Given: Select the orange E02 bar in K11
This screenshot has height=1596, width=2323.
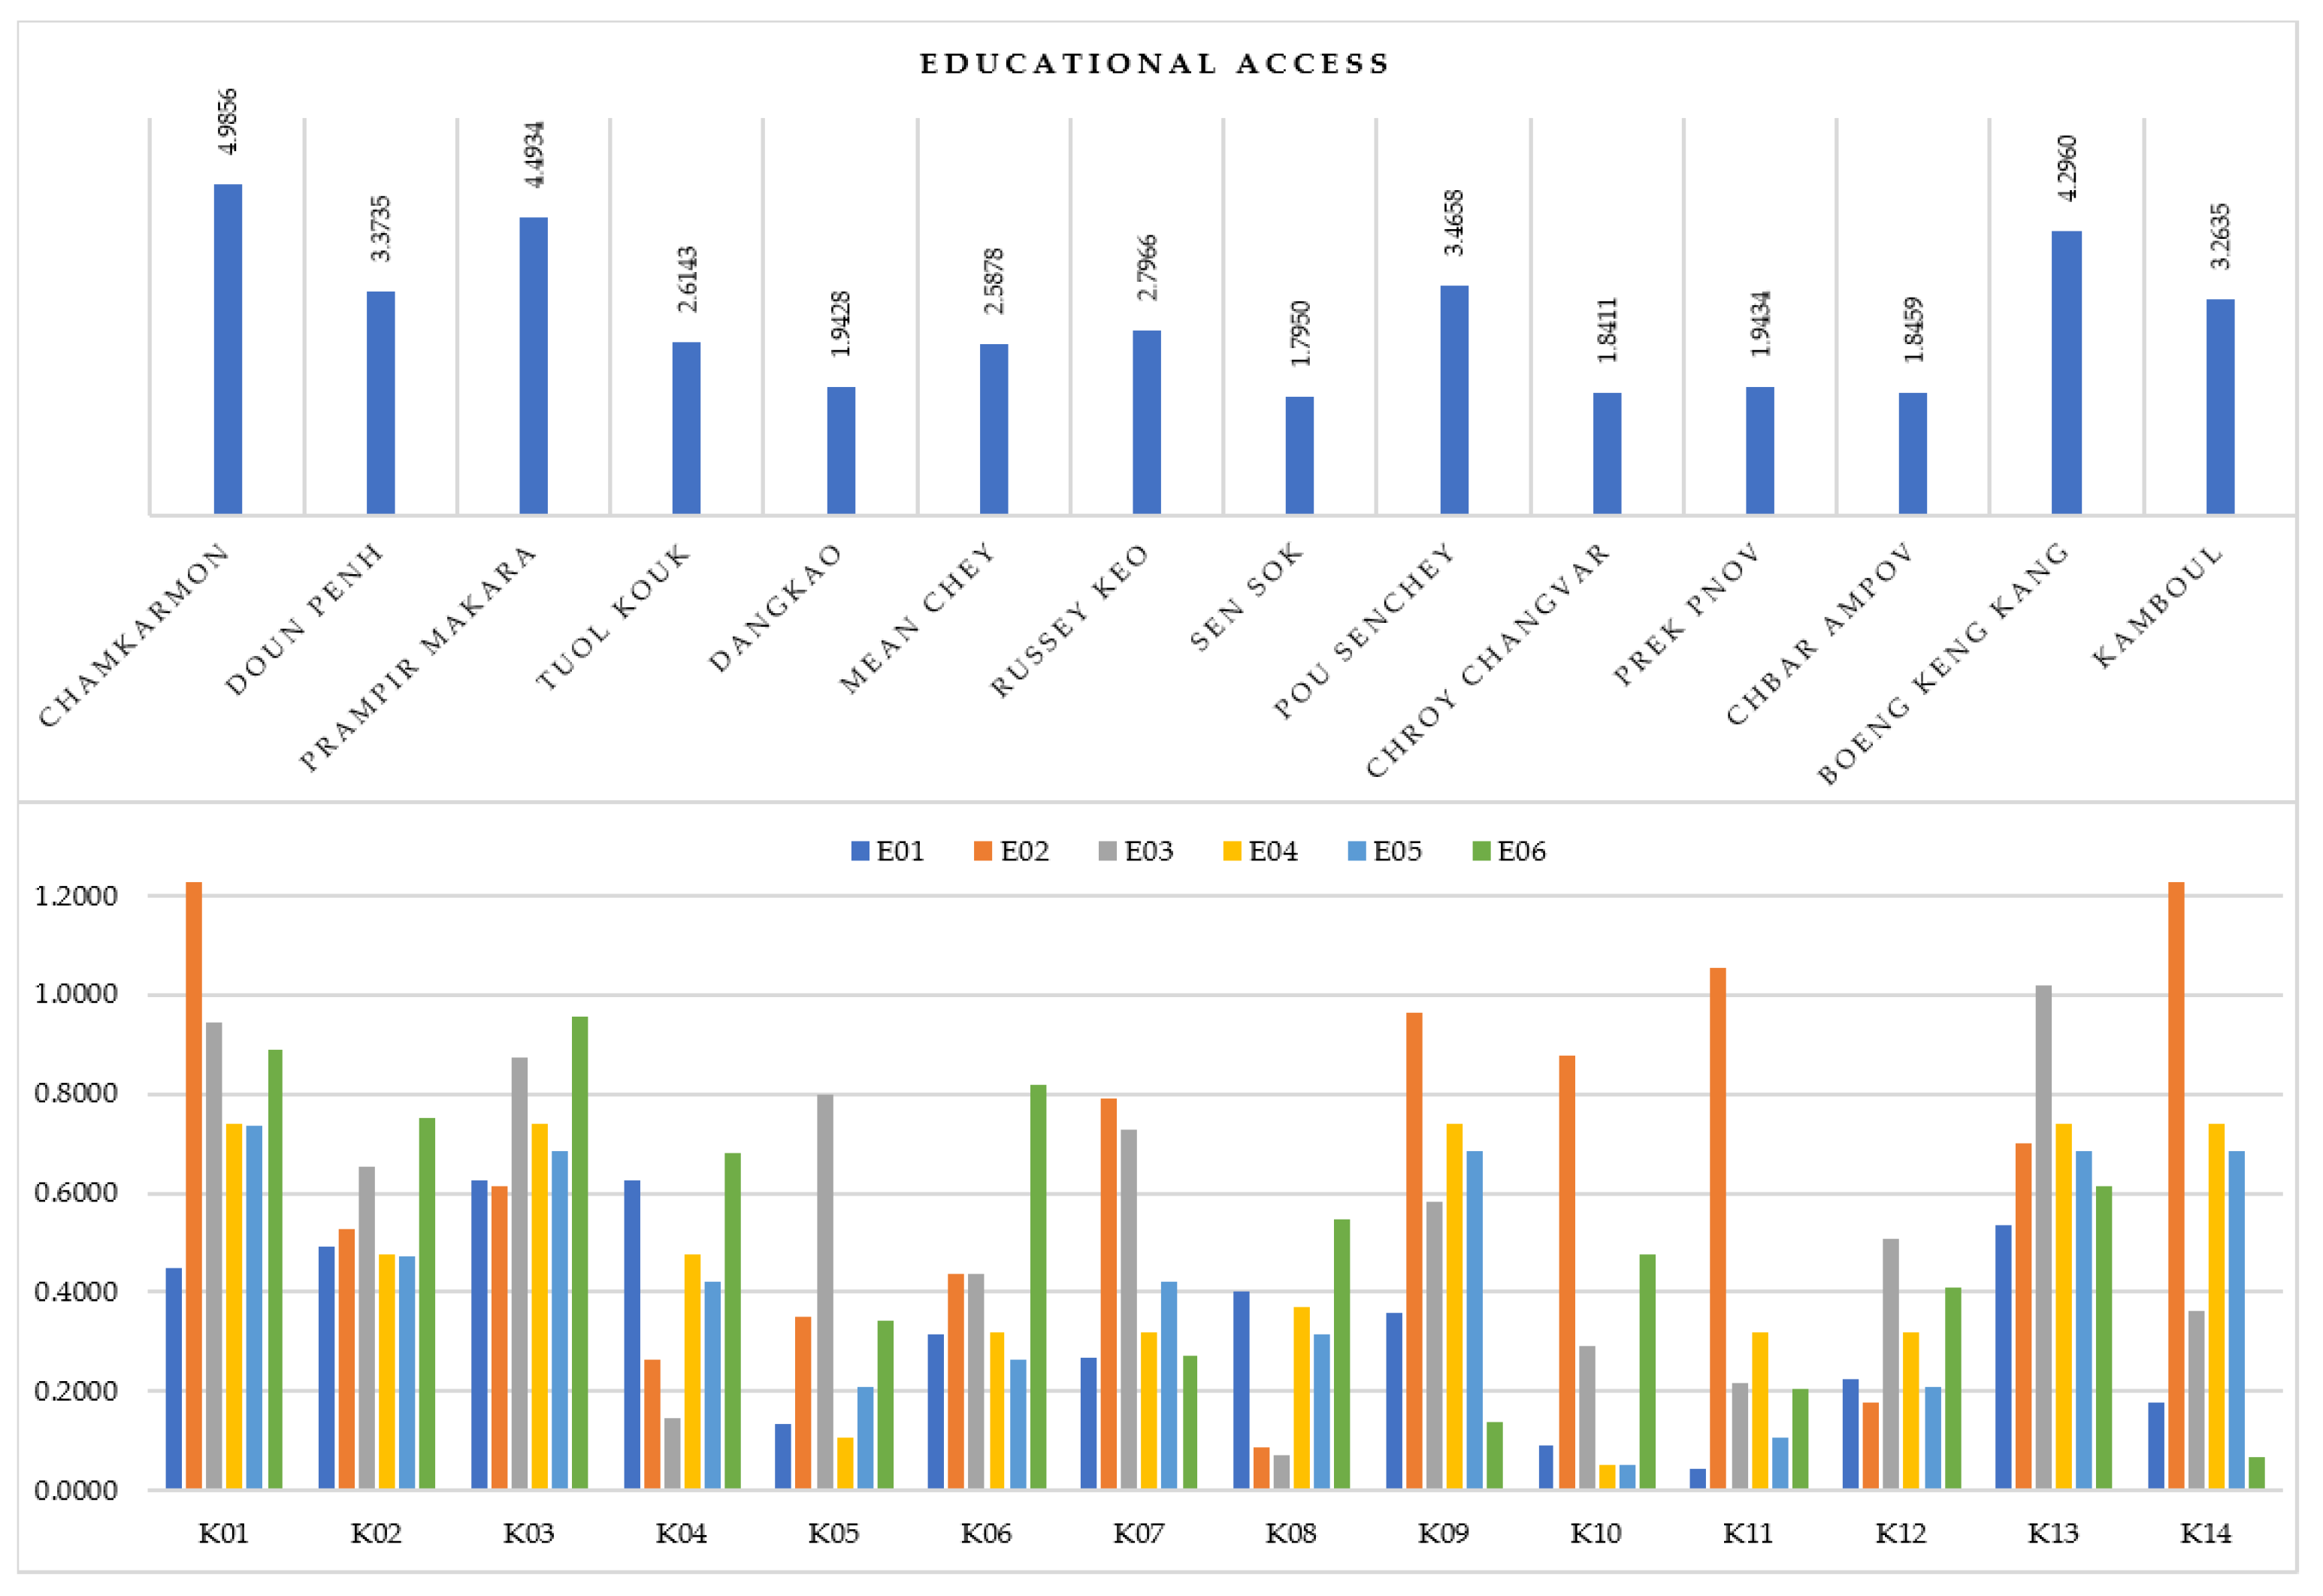Looking at the screenshot, I should 1718,1229.
